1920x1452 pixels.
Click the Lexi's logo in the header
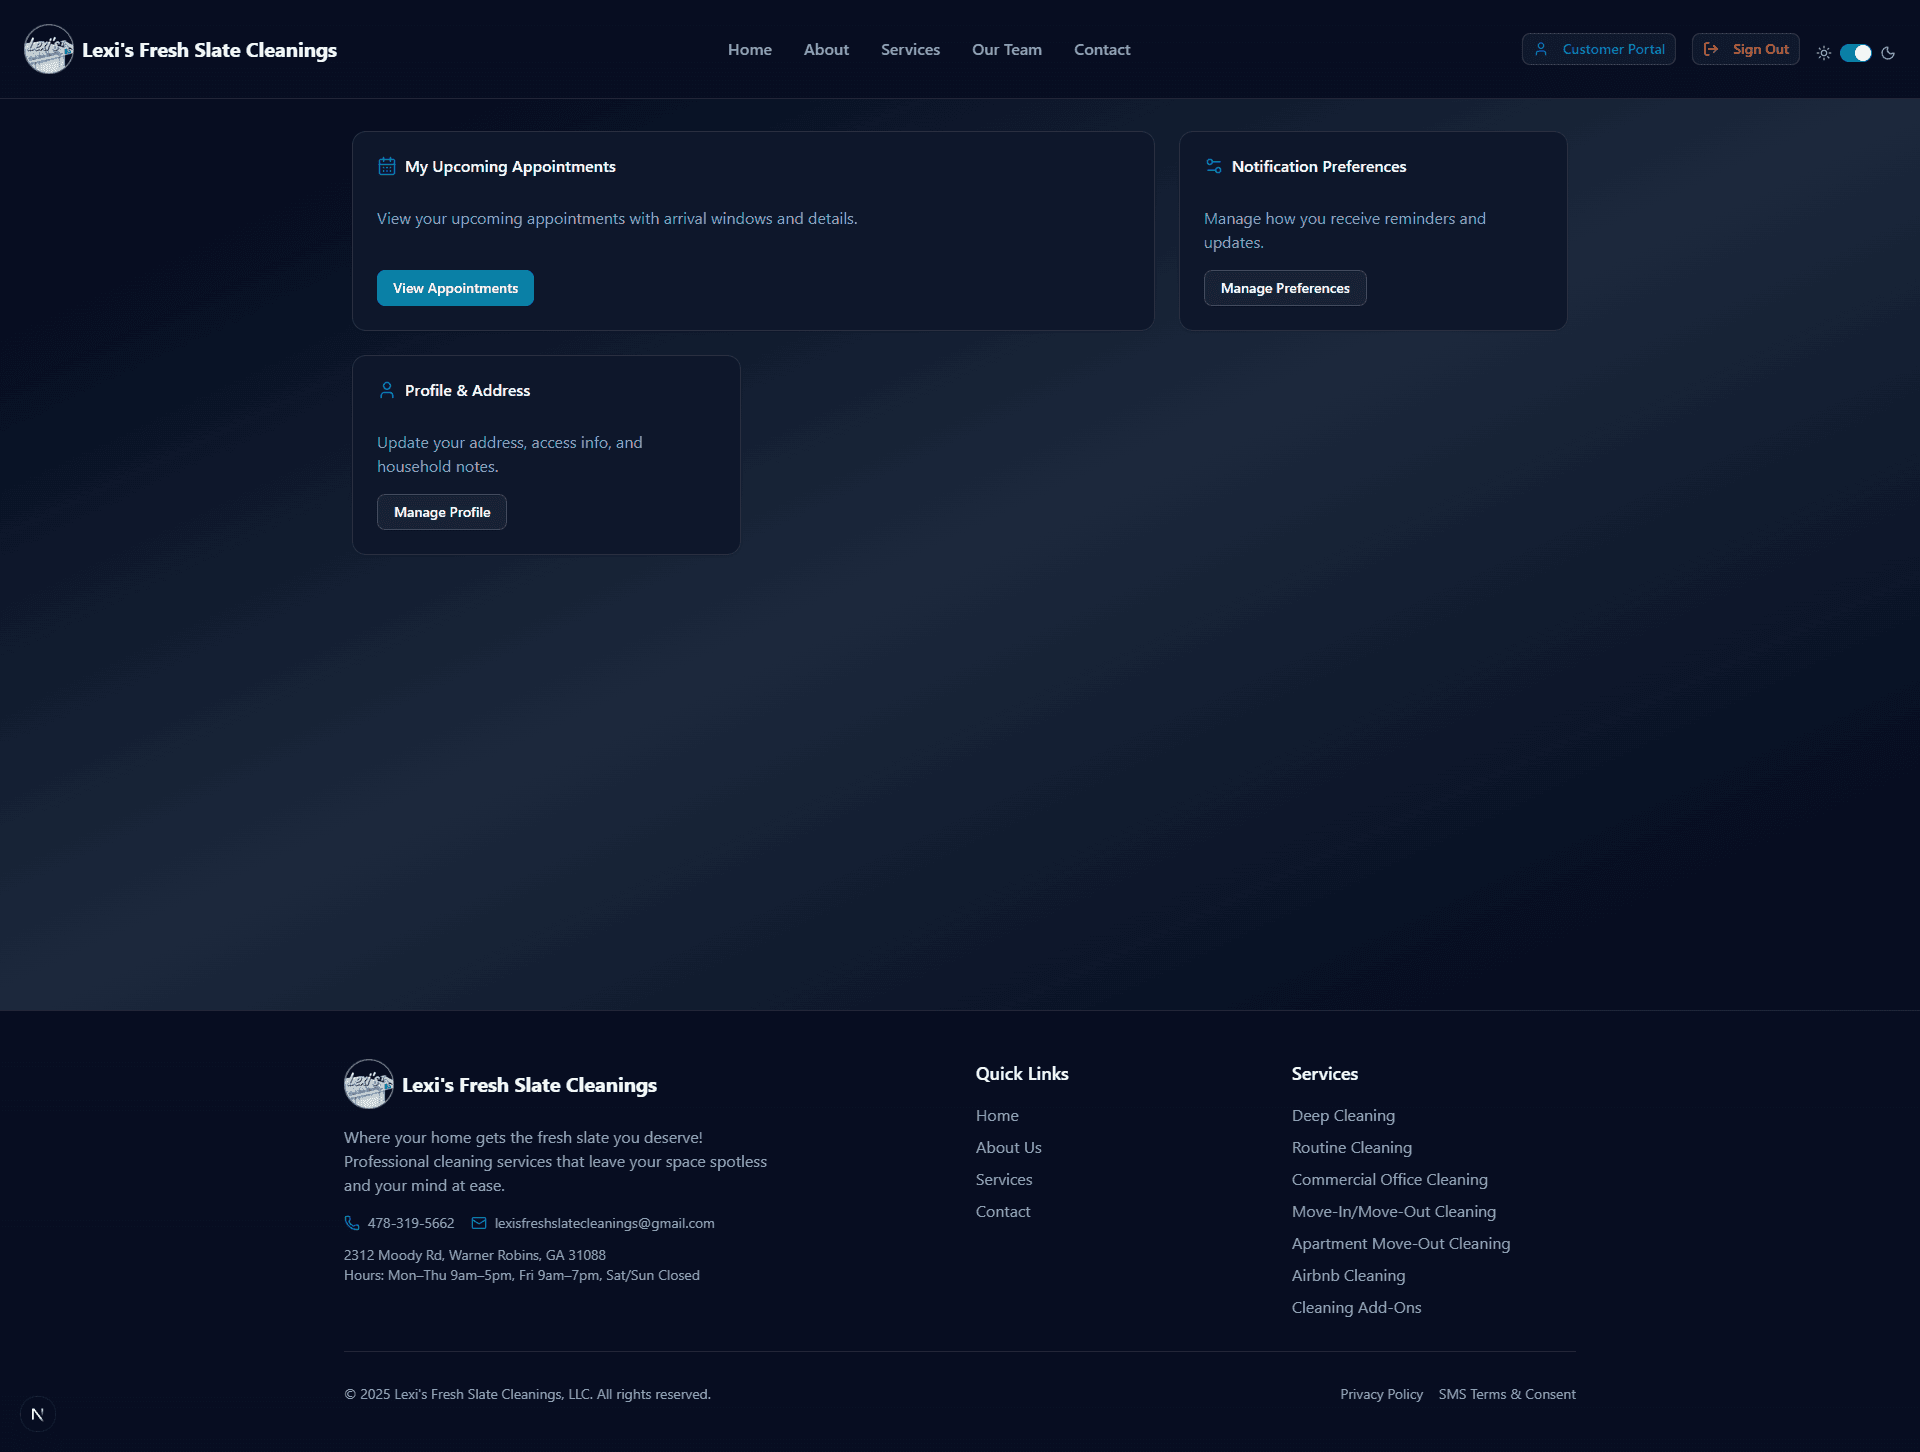pyautogui.click(x=48, y=48)
